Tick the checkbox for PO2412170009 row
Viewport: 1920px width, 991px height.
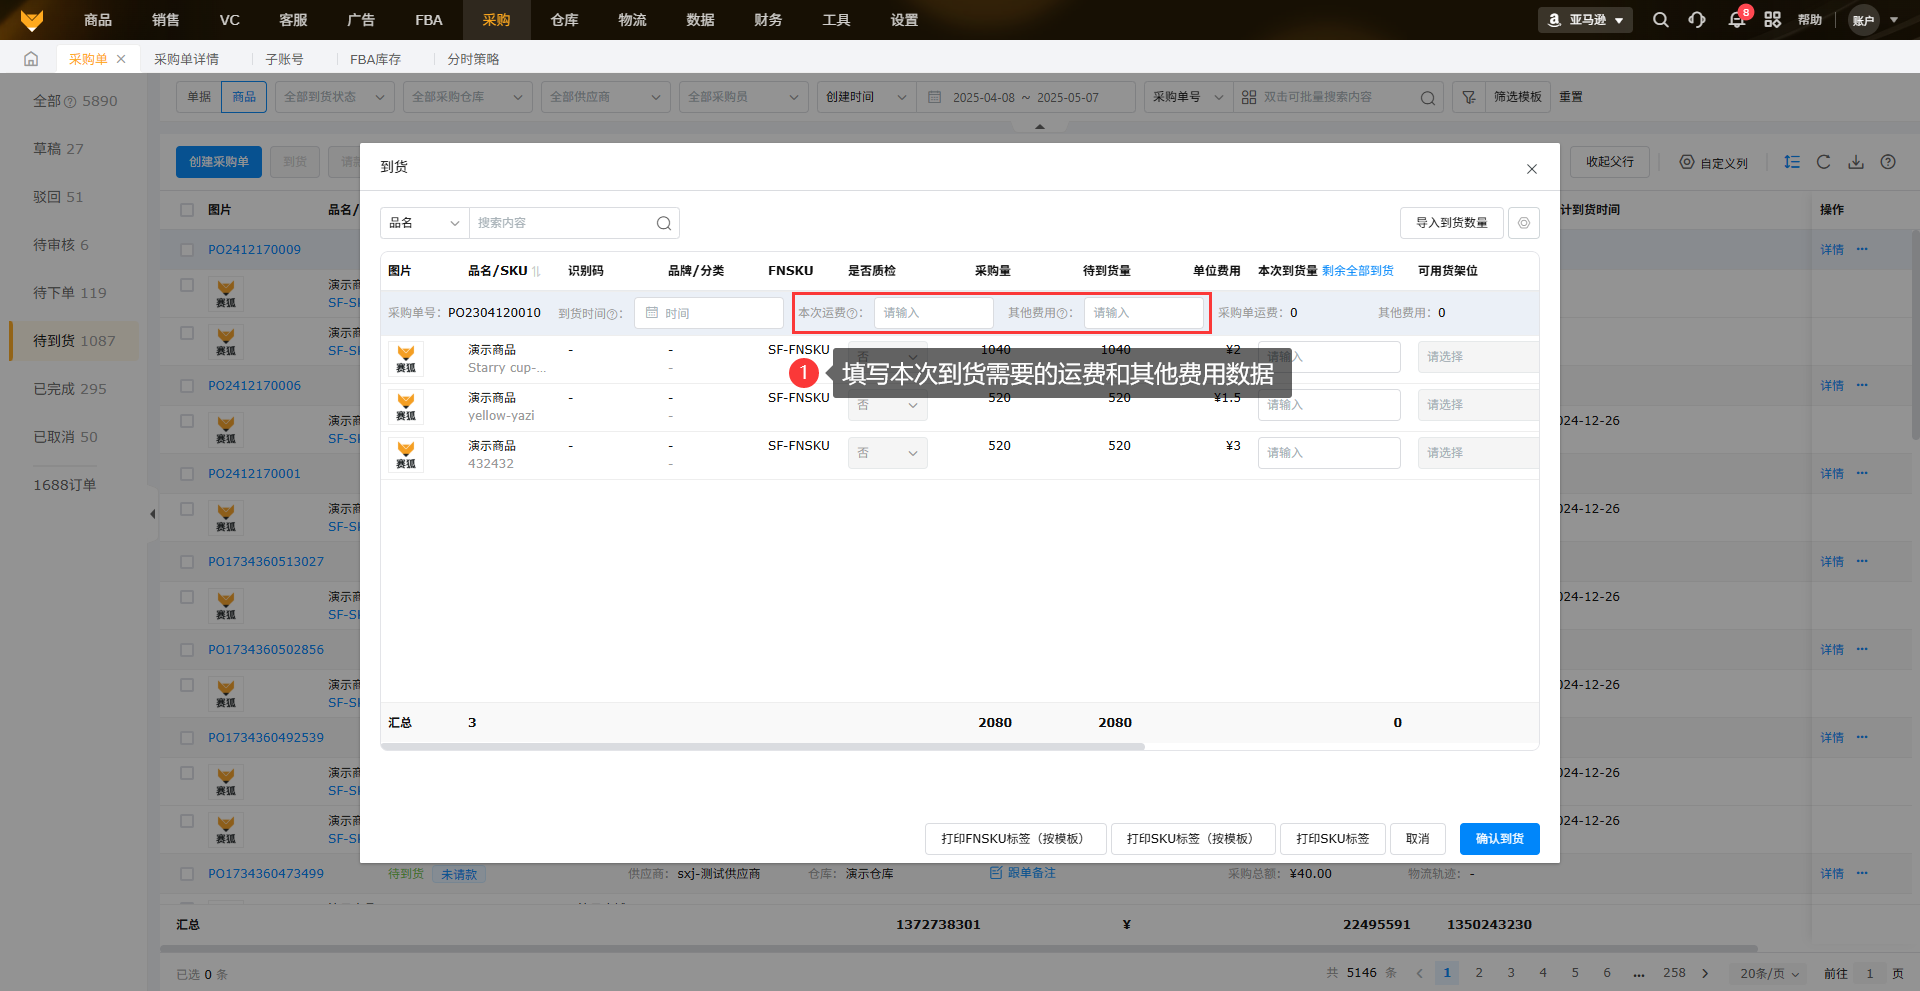point(187,250)
